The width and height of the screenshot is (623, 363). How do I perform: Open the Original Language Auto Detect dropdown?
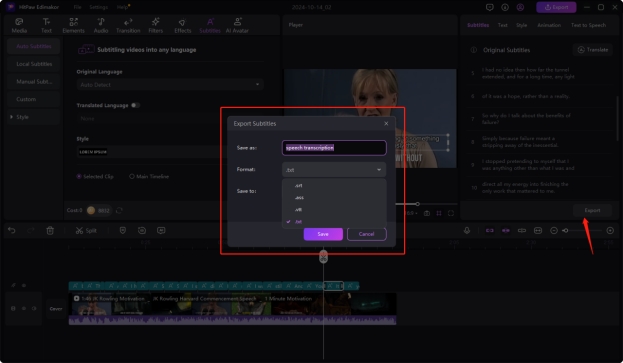point(170,85)
